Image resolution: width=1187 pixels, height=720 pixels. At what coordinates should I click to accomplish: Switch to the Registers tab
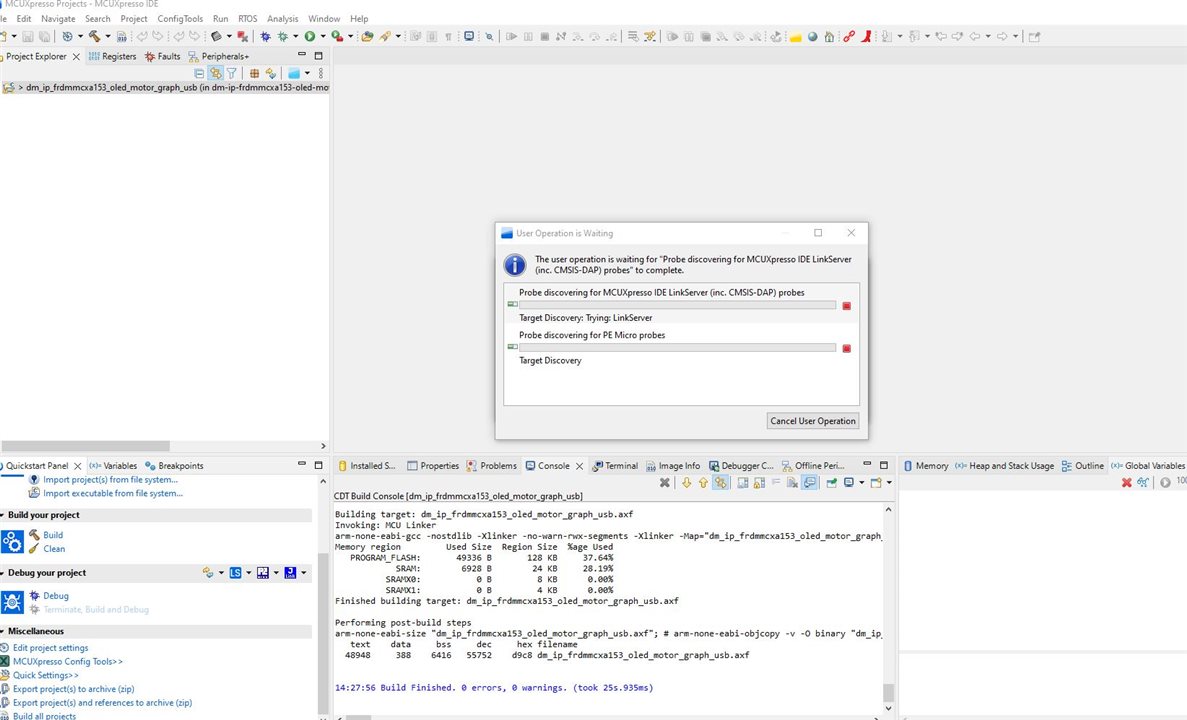click(x=112, y=56)
